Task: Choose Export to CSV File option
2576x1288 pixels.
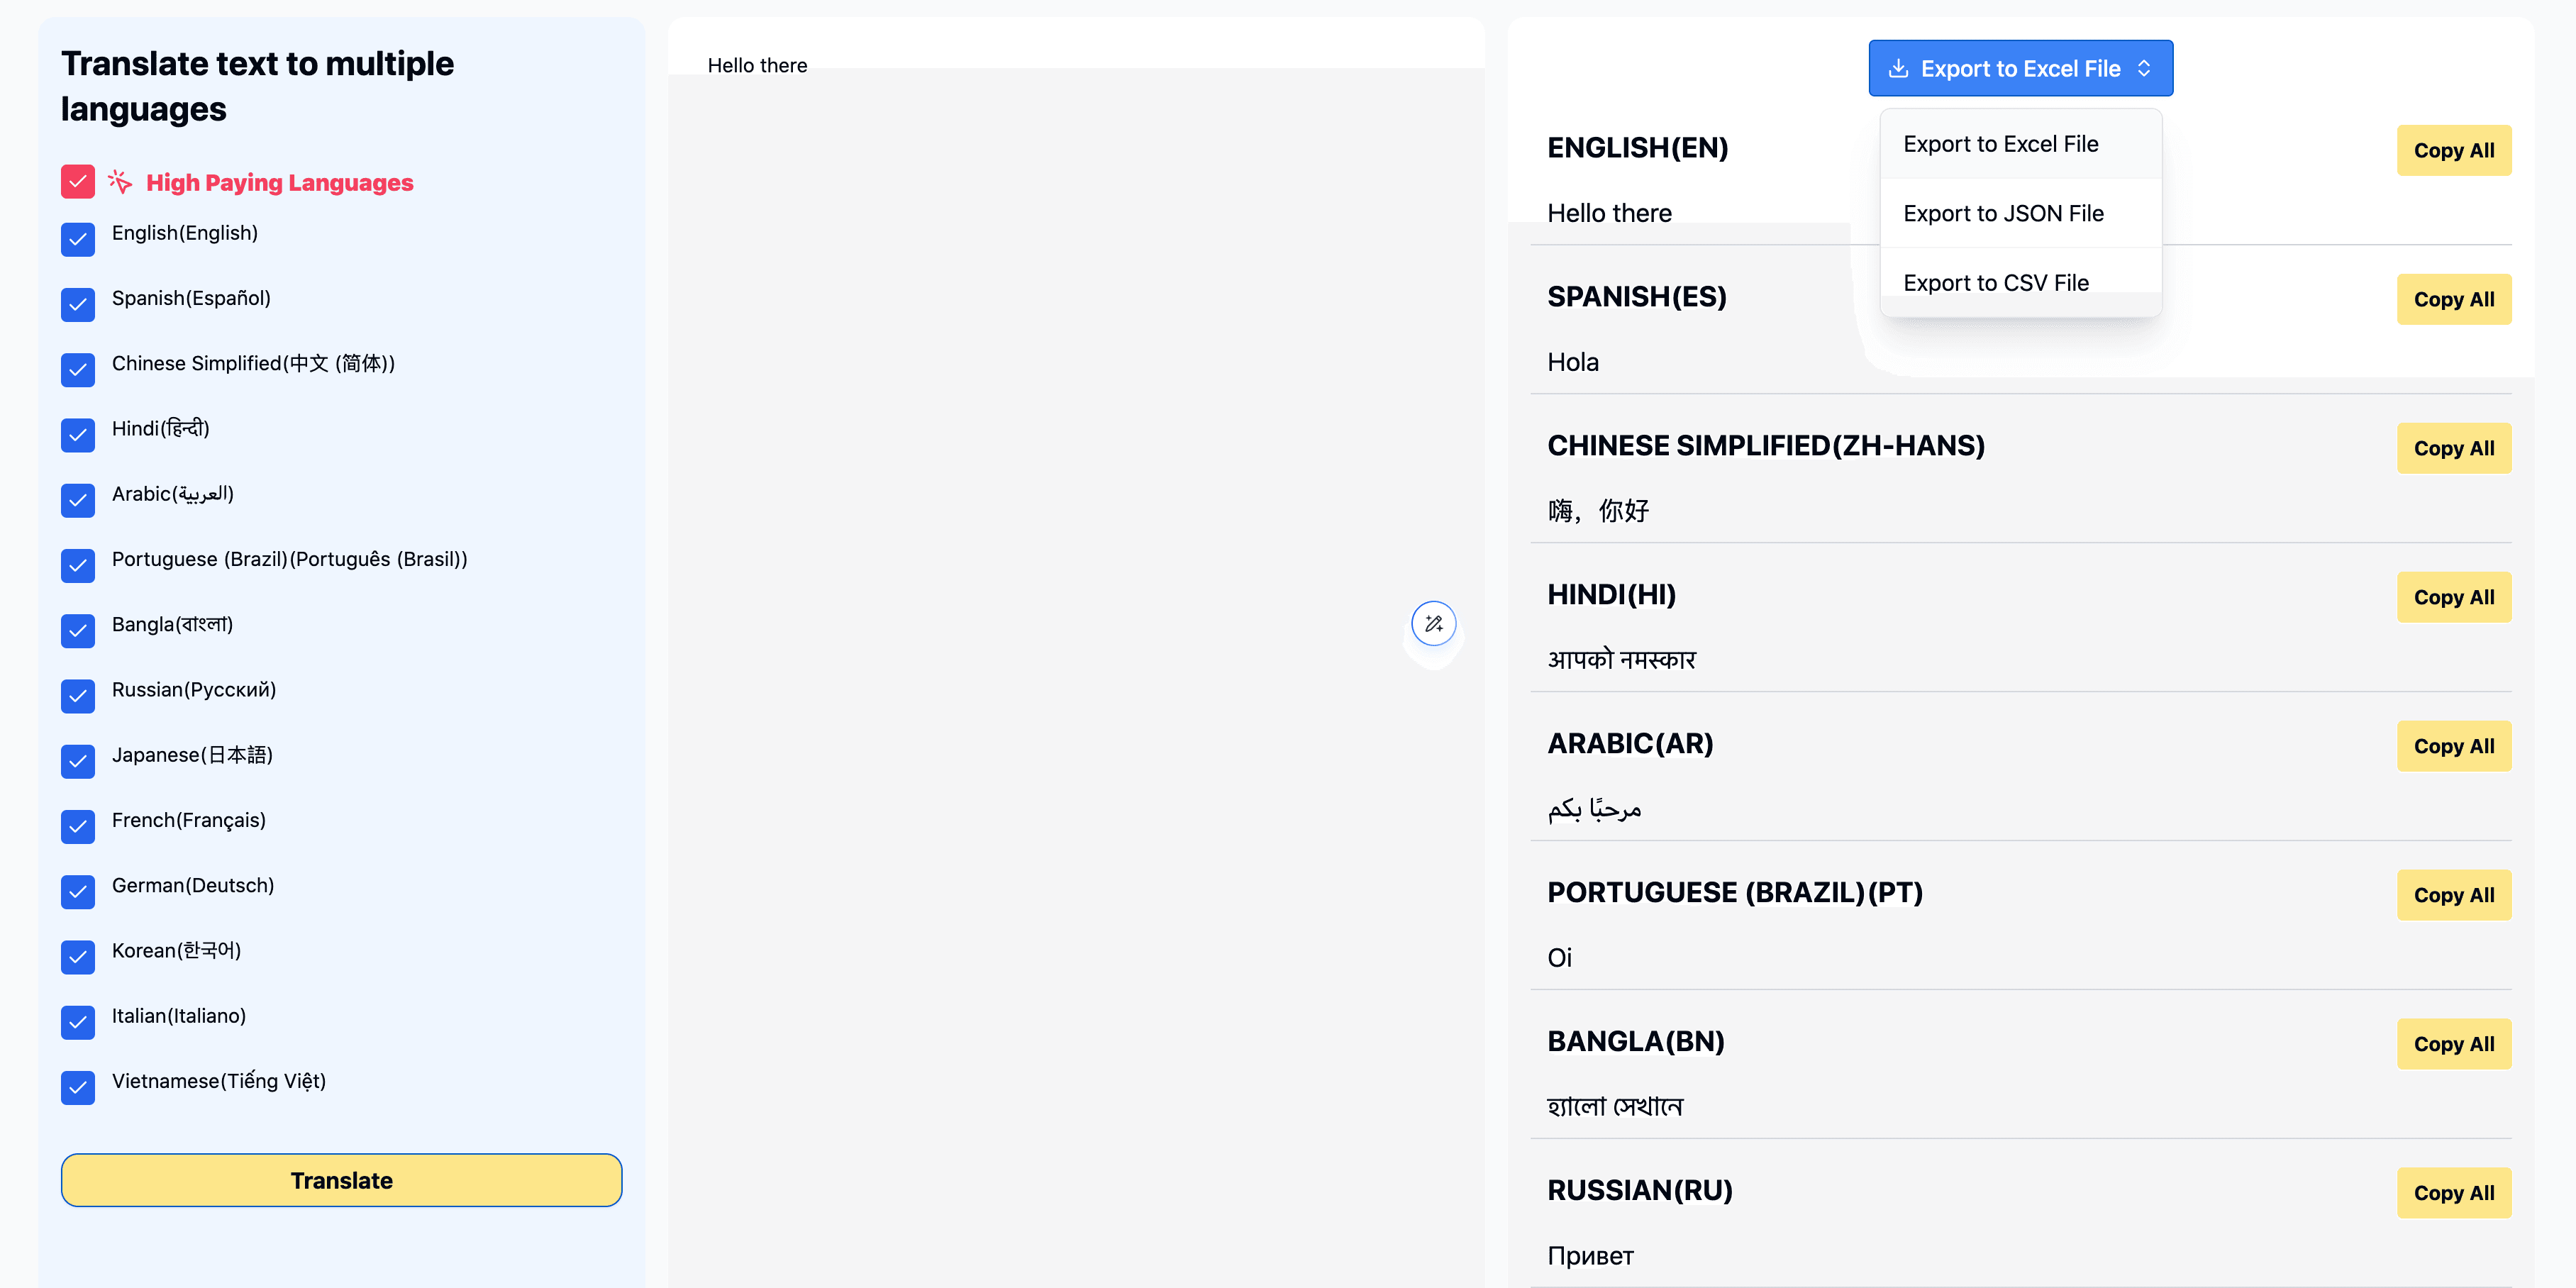Action: point(2020,282)
